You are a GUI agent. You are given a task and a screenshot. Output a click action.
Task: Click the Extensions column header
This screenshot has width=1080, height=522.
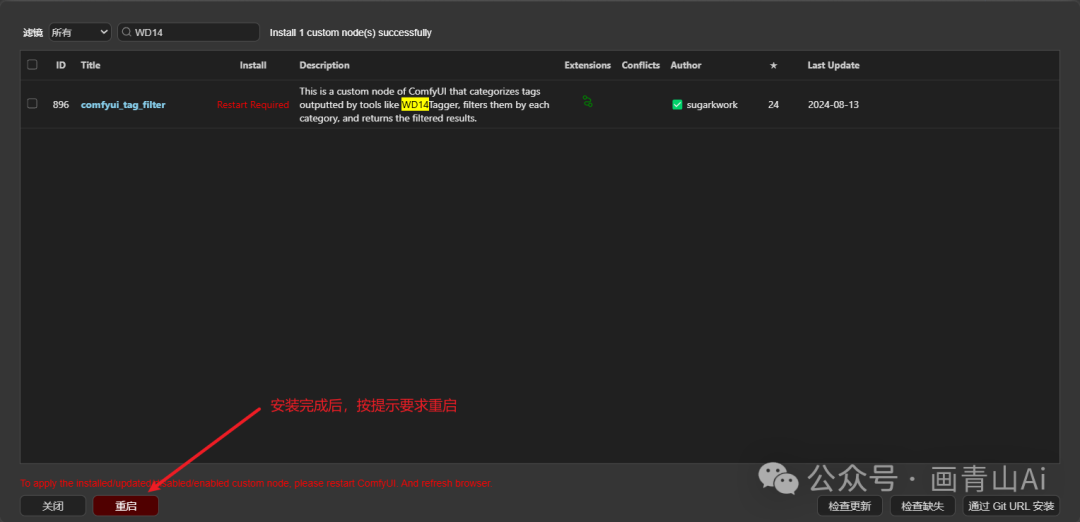pyautogui.click(x=588, y=65)
